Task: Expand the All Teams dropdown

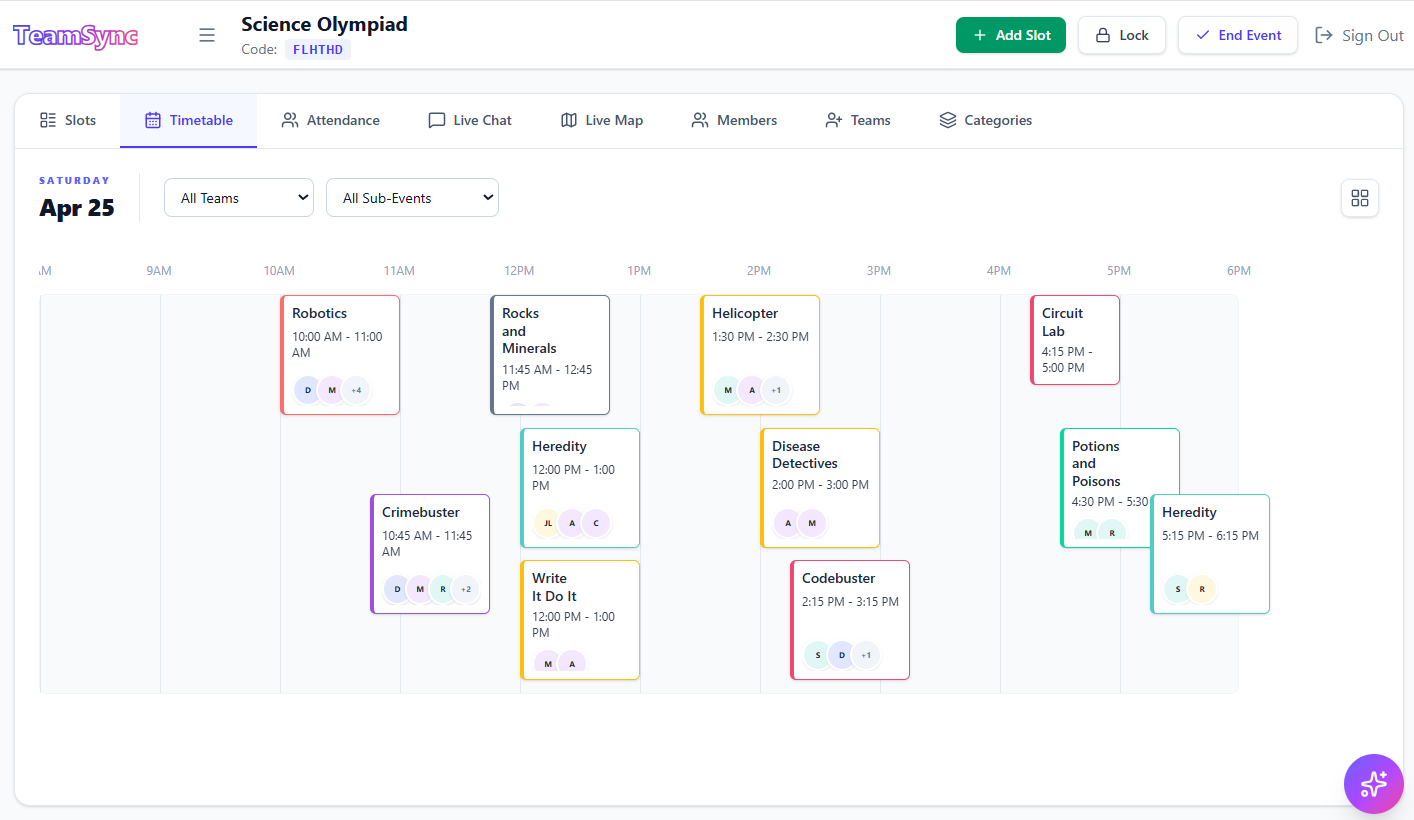Action: point(239,198)
